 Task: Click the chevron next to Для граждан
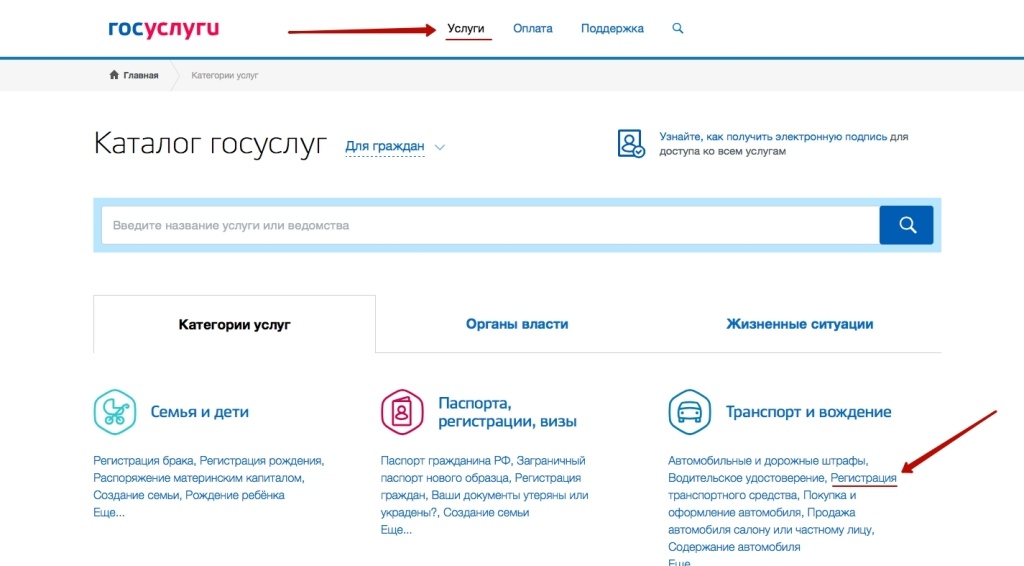click(440, 147)
